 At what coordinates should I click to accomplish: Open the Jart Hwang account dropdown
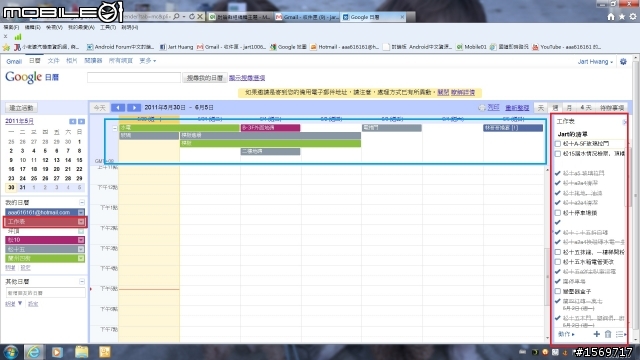click(x=595, y=62)
